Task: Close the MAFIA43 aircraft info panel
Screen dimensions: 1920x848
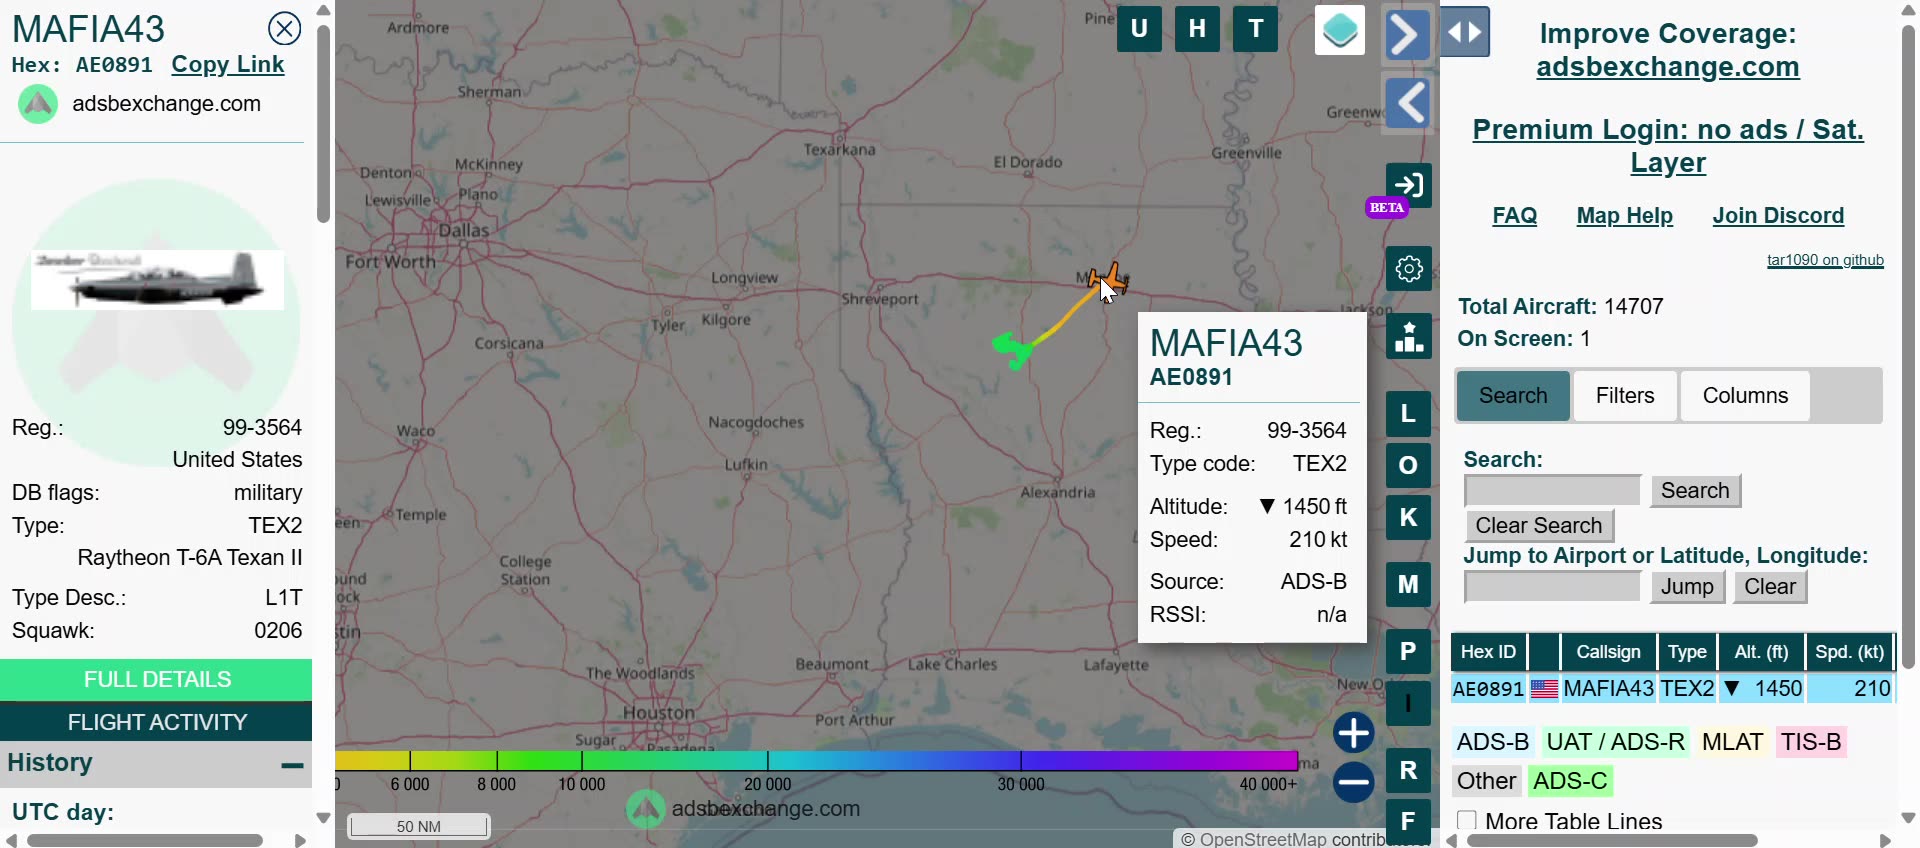Action: click(285, 28)
